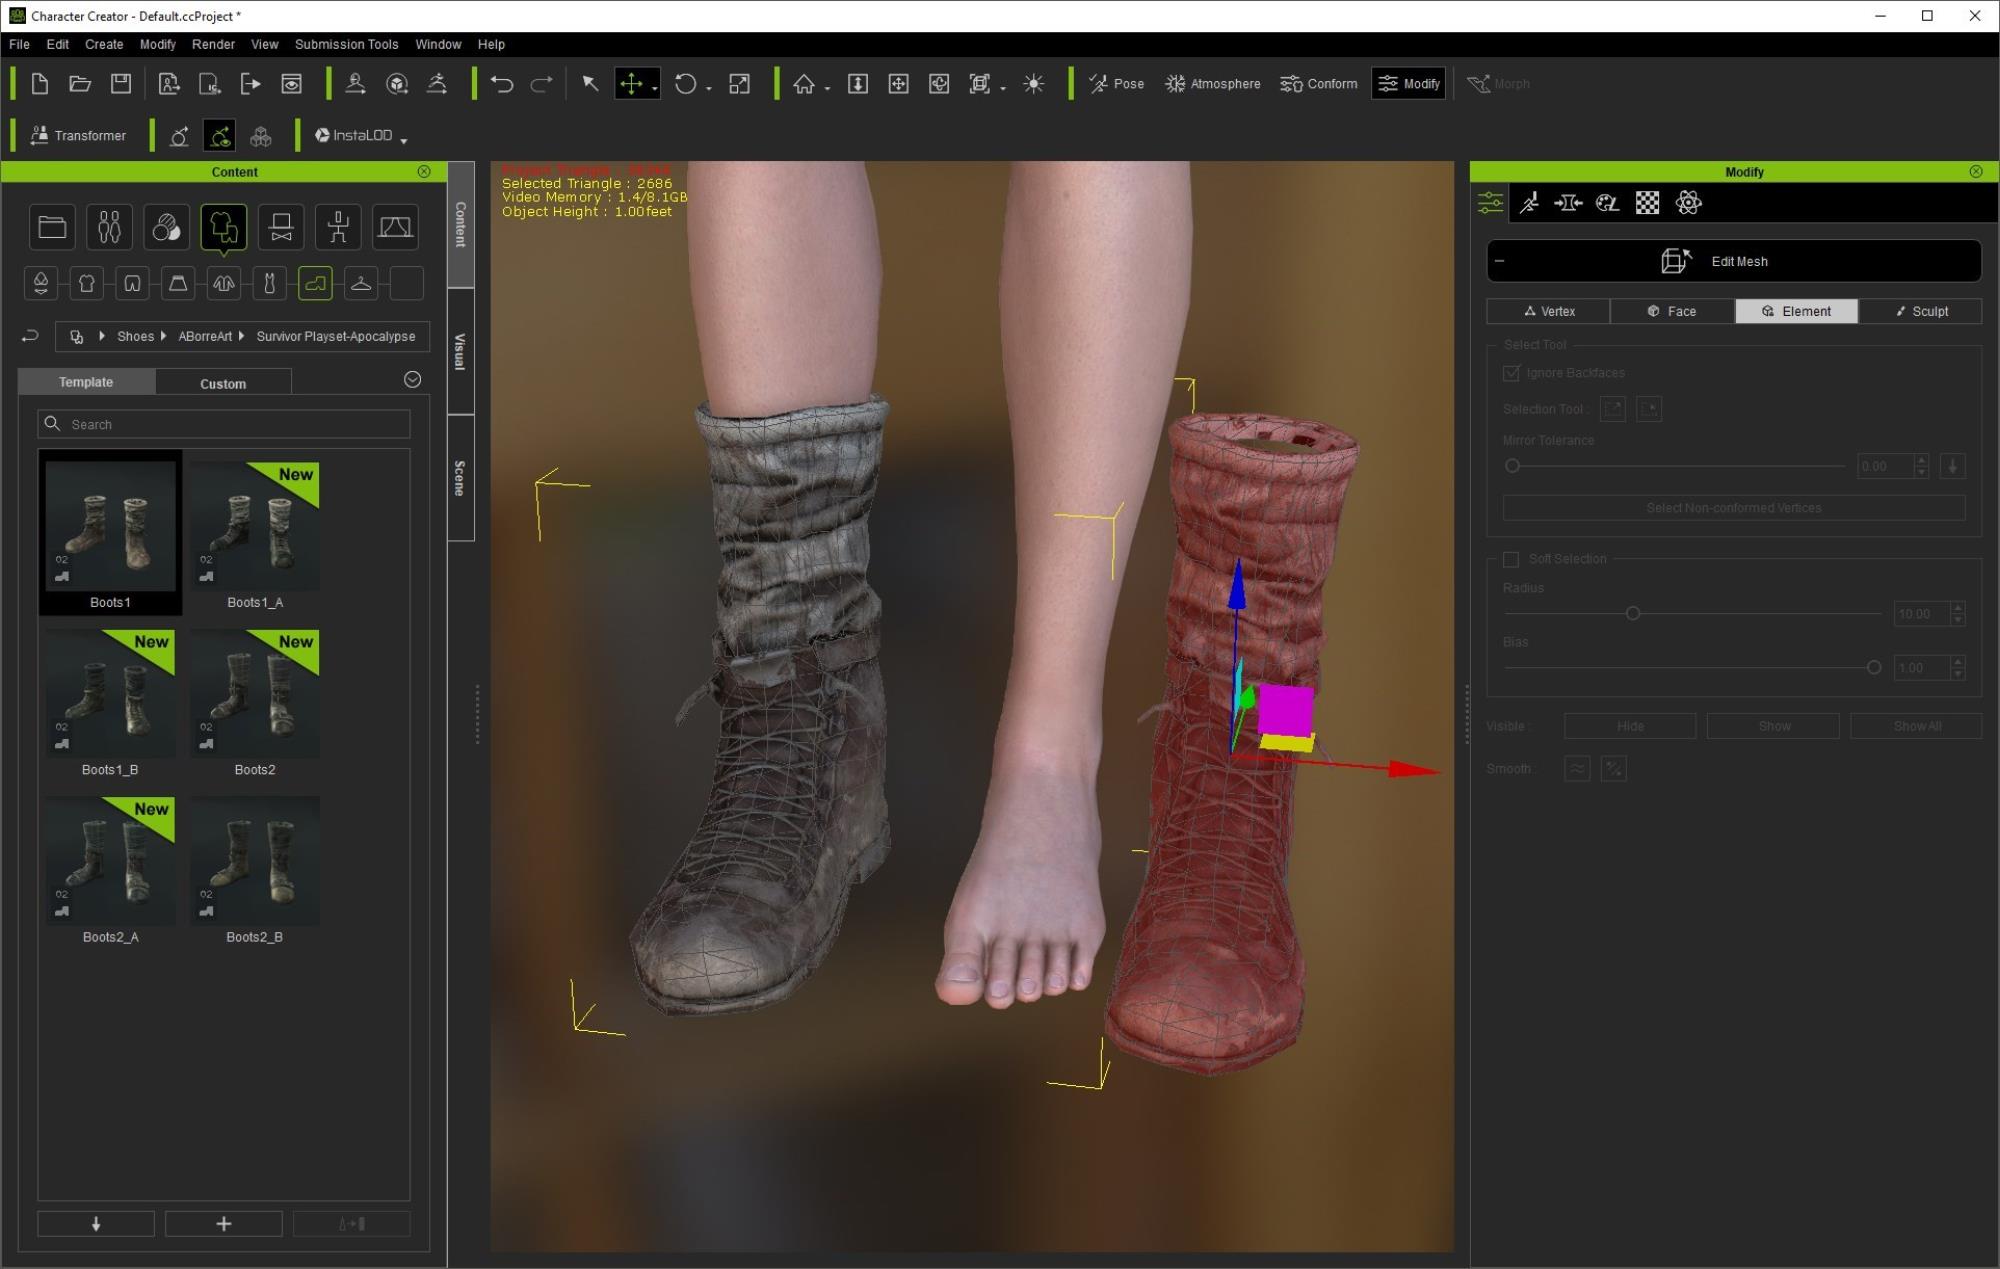
Task: Switch Edit Mesh to Element mode
Action: point(1796,311)
